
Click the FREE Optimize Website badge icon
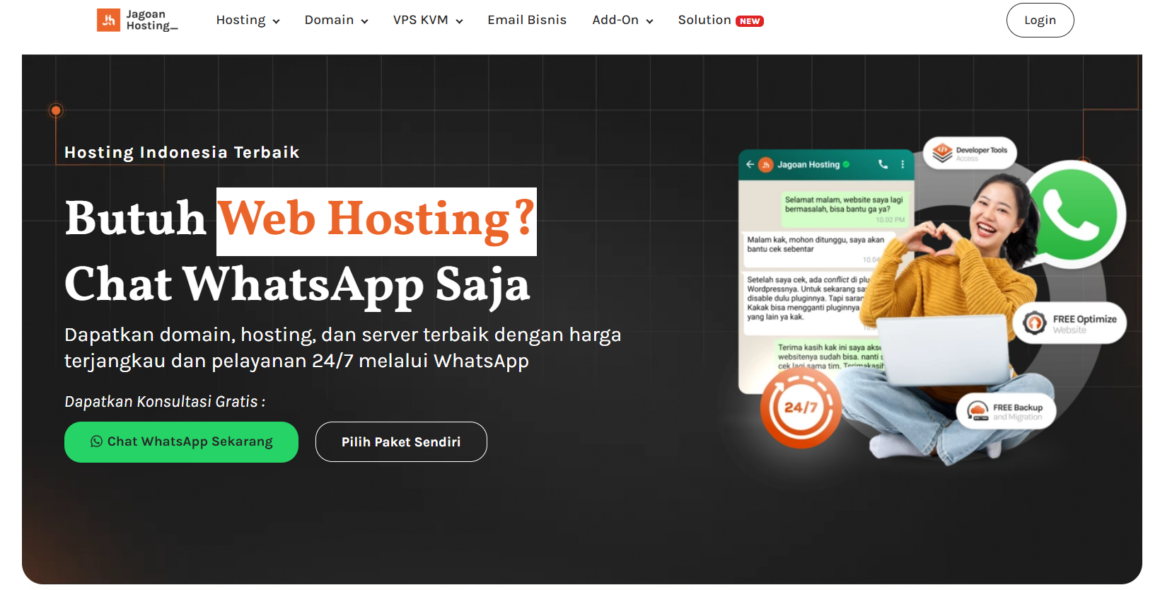[1035, 323]
